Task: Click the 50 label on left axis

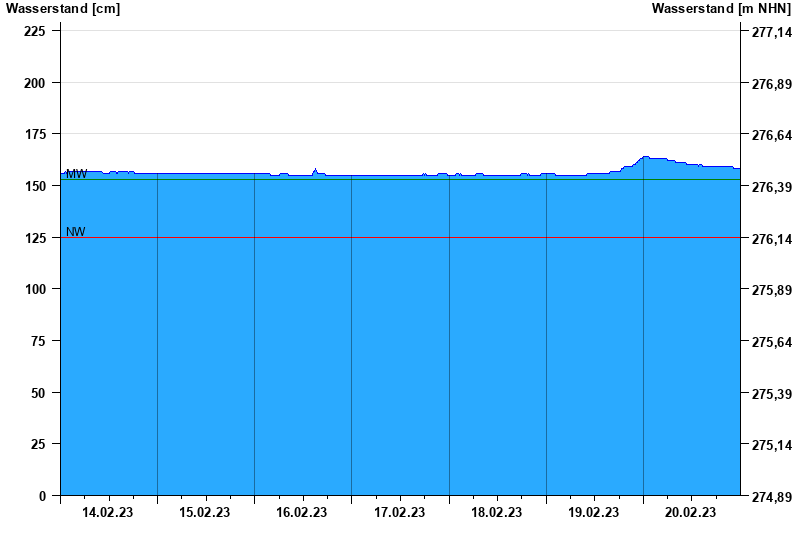Action: [x=38, y=393]
